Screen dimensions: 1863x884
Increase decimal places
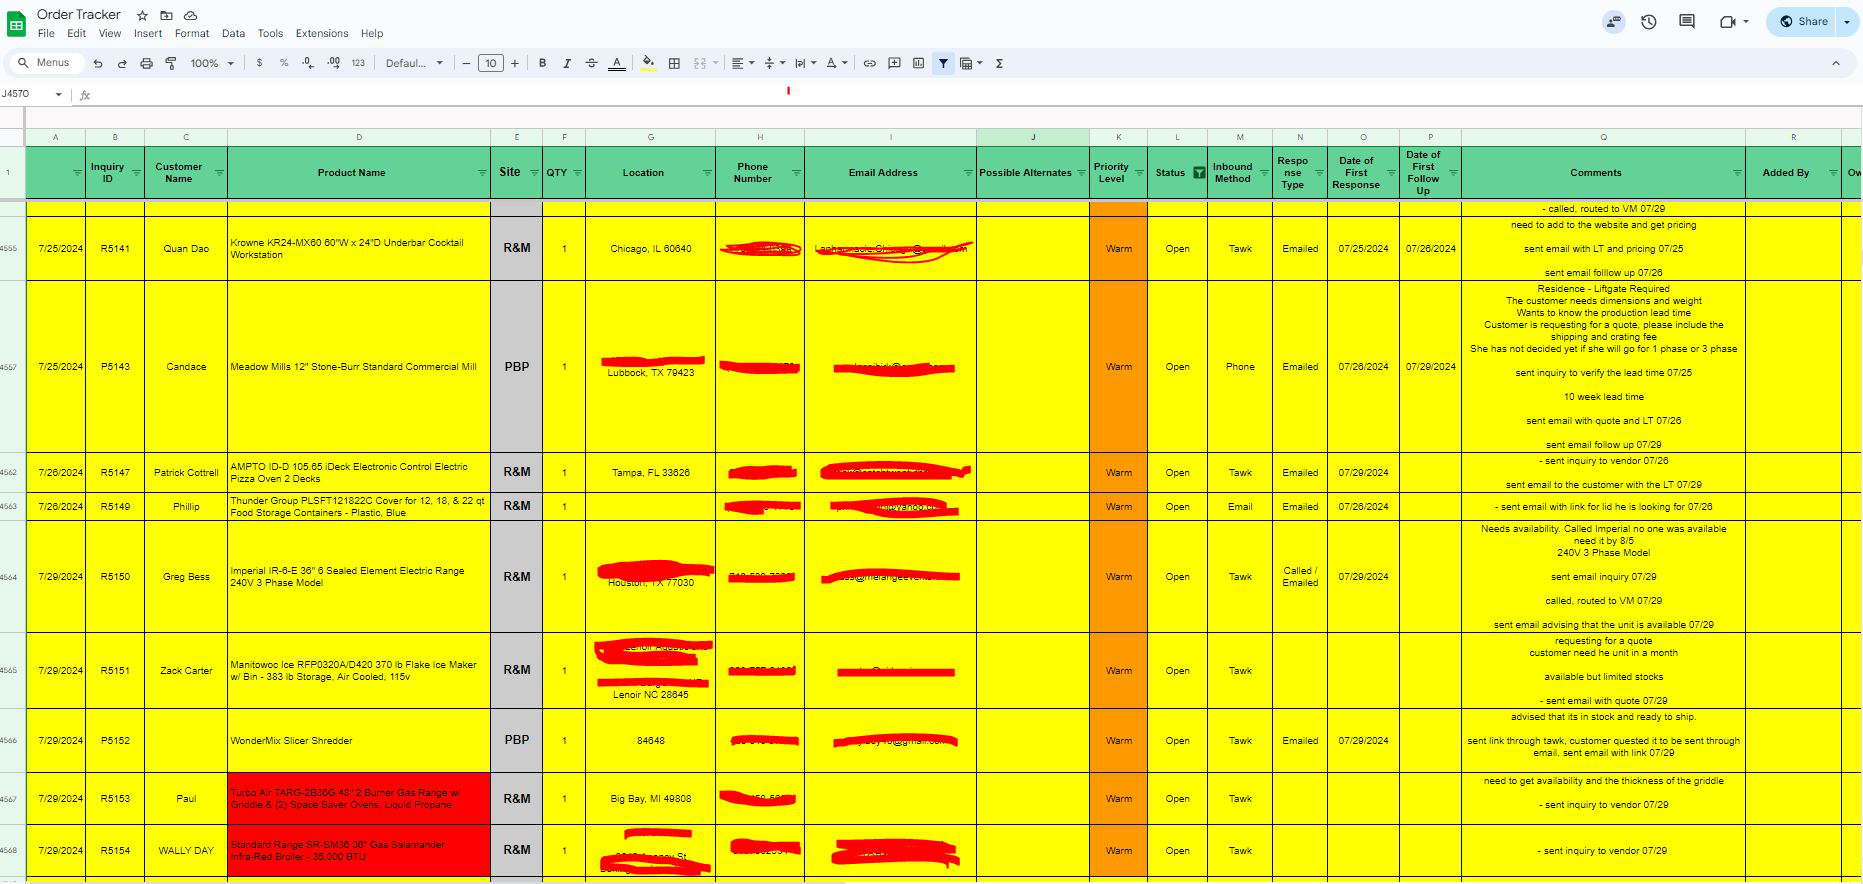[x=334, y=63]
